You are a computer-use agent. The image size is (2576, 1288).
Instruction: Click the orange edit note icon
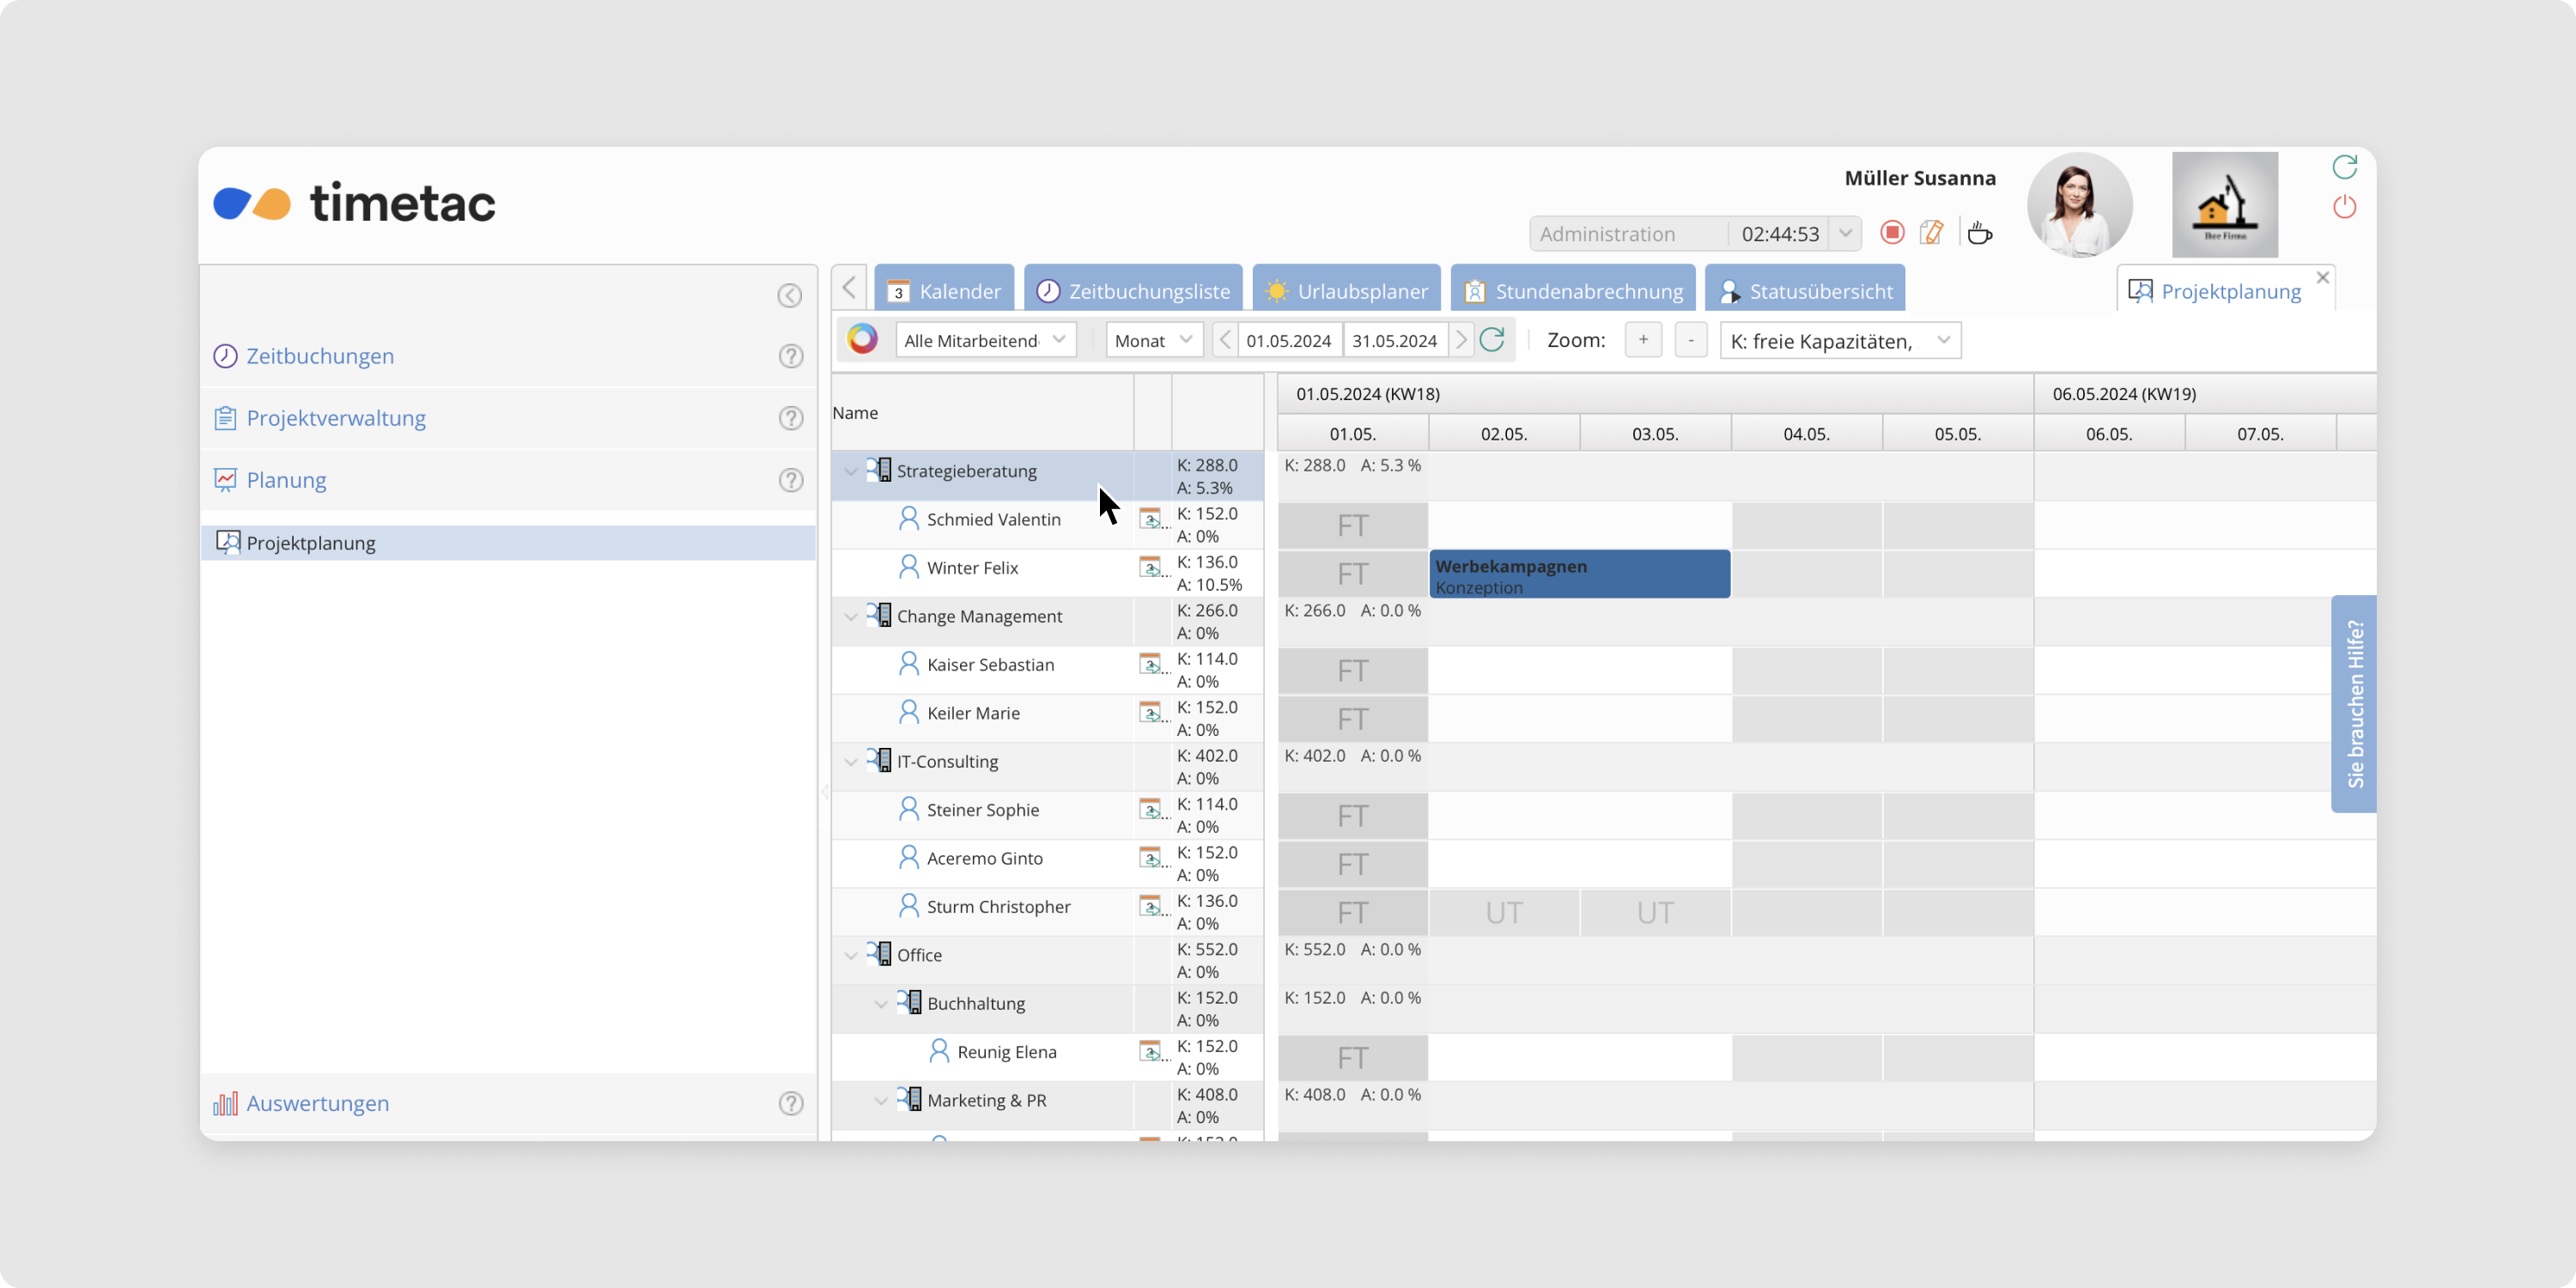click(1932, 233)
